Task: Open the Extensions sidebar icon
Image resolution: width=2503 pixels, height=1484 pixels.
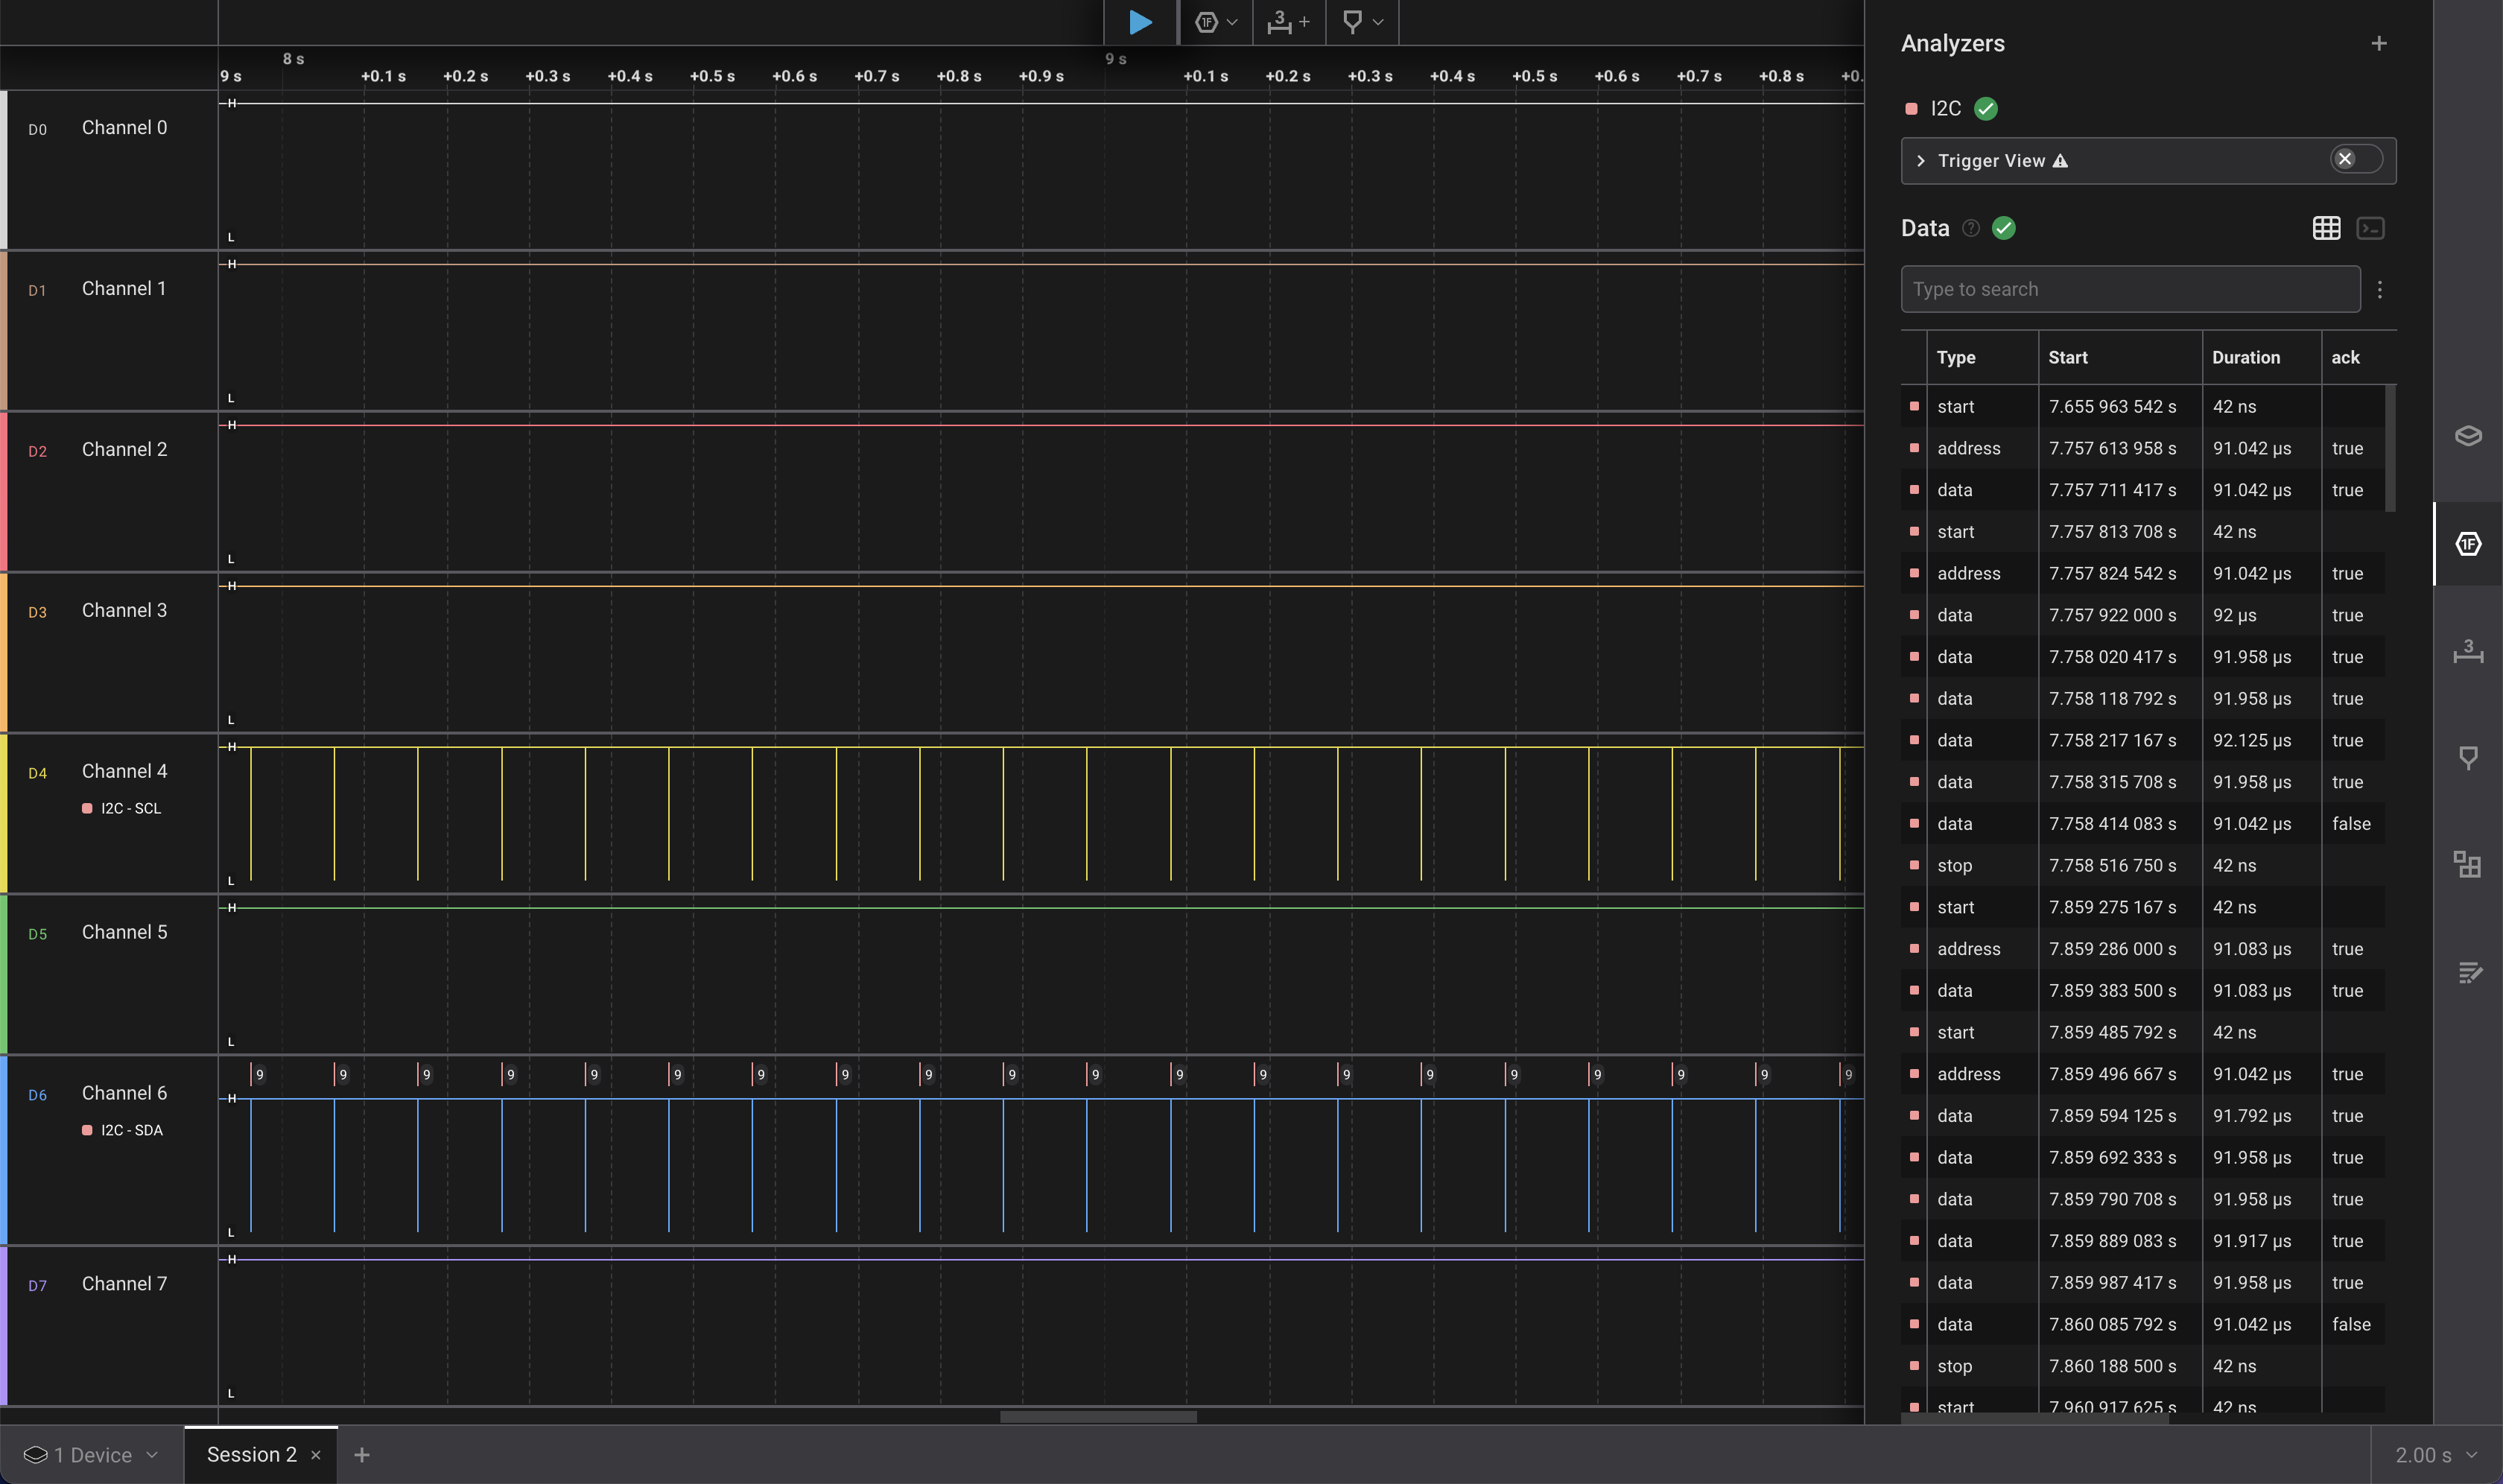Action: pyautogui.click(x=2467, y=864)
